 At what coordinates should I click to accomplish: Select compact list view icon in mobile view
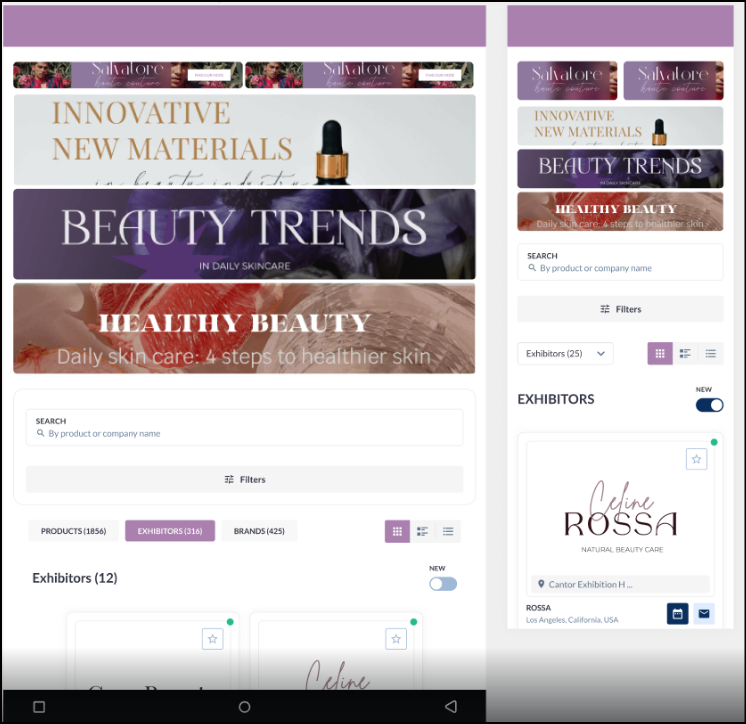[711, 353]
